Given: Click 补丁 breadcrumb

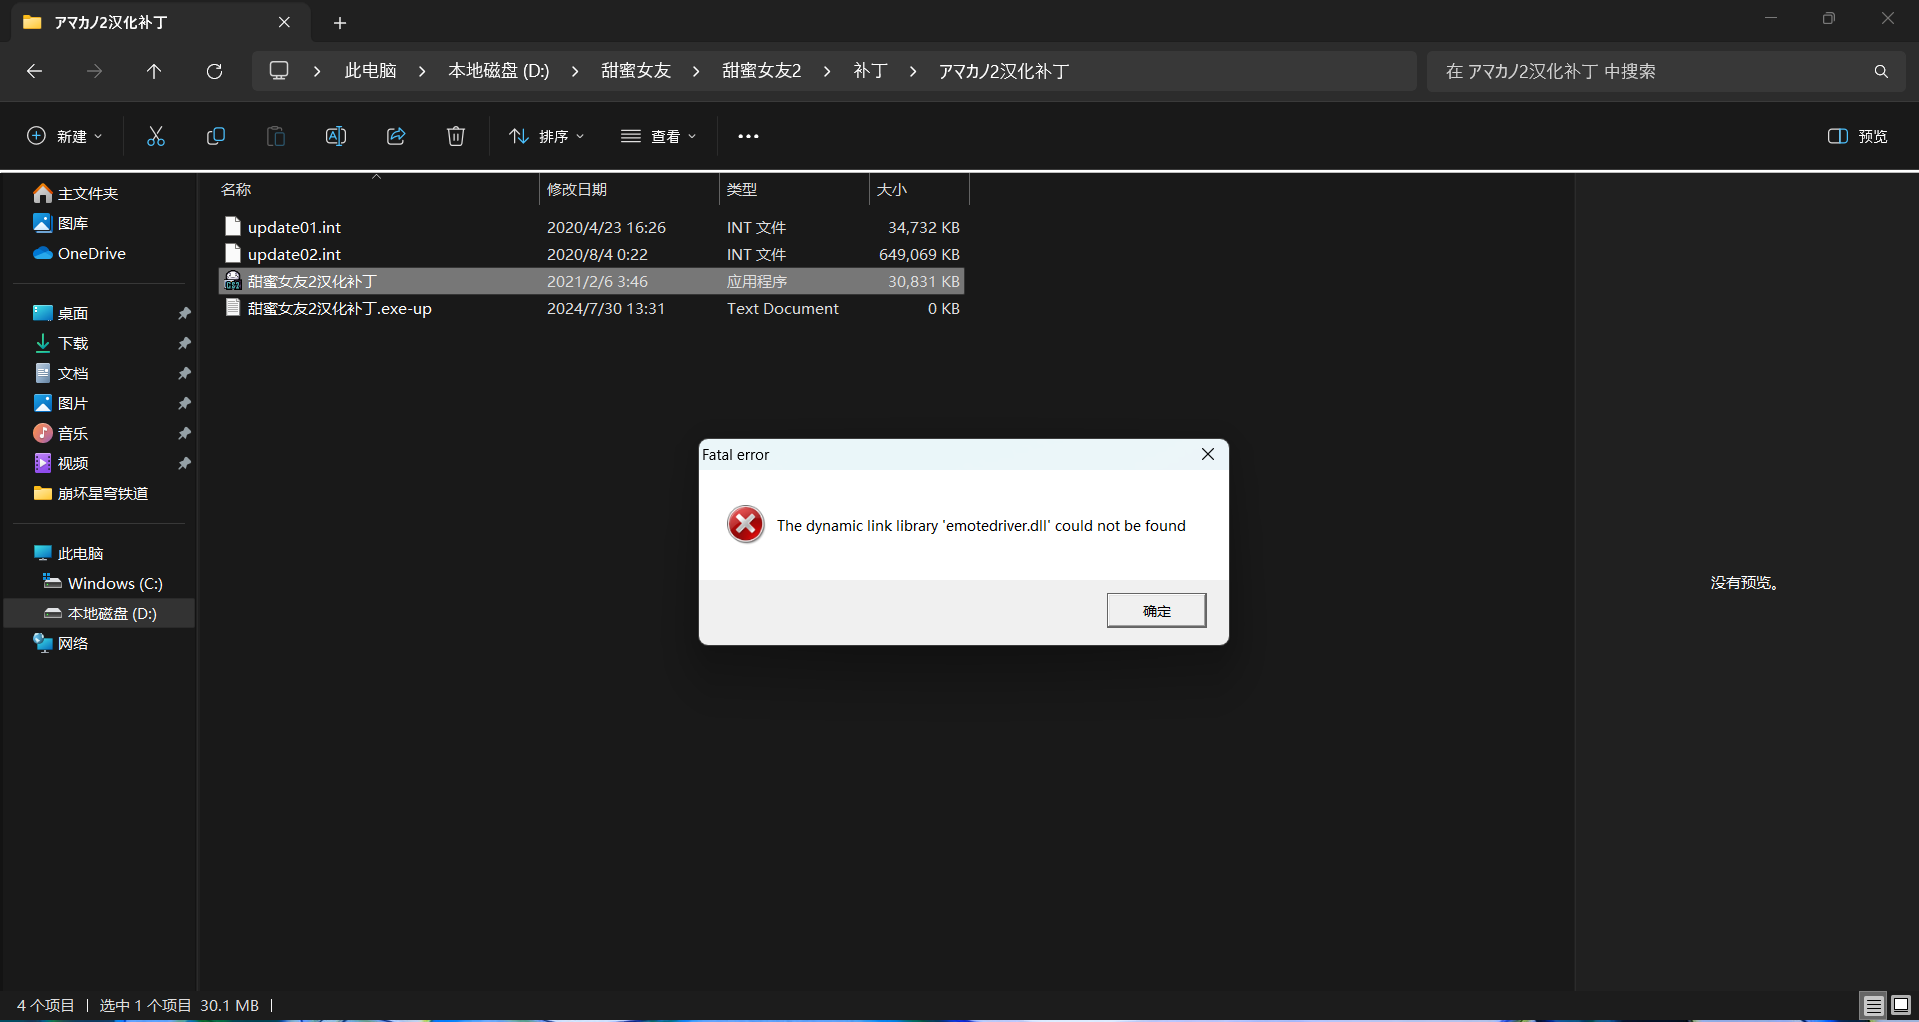Looking at the screenshot, I should point(870,71).
